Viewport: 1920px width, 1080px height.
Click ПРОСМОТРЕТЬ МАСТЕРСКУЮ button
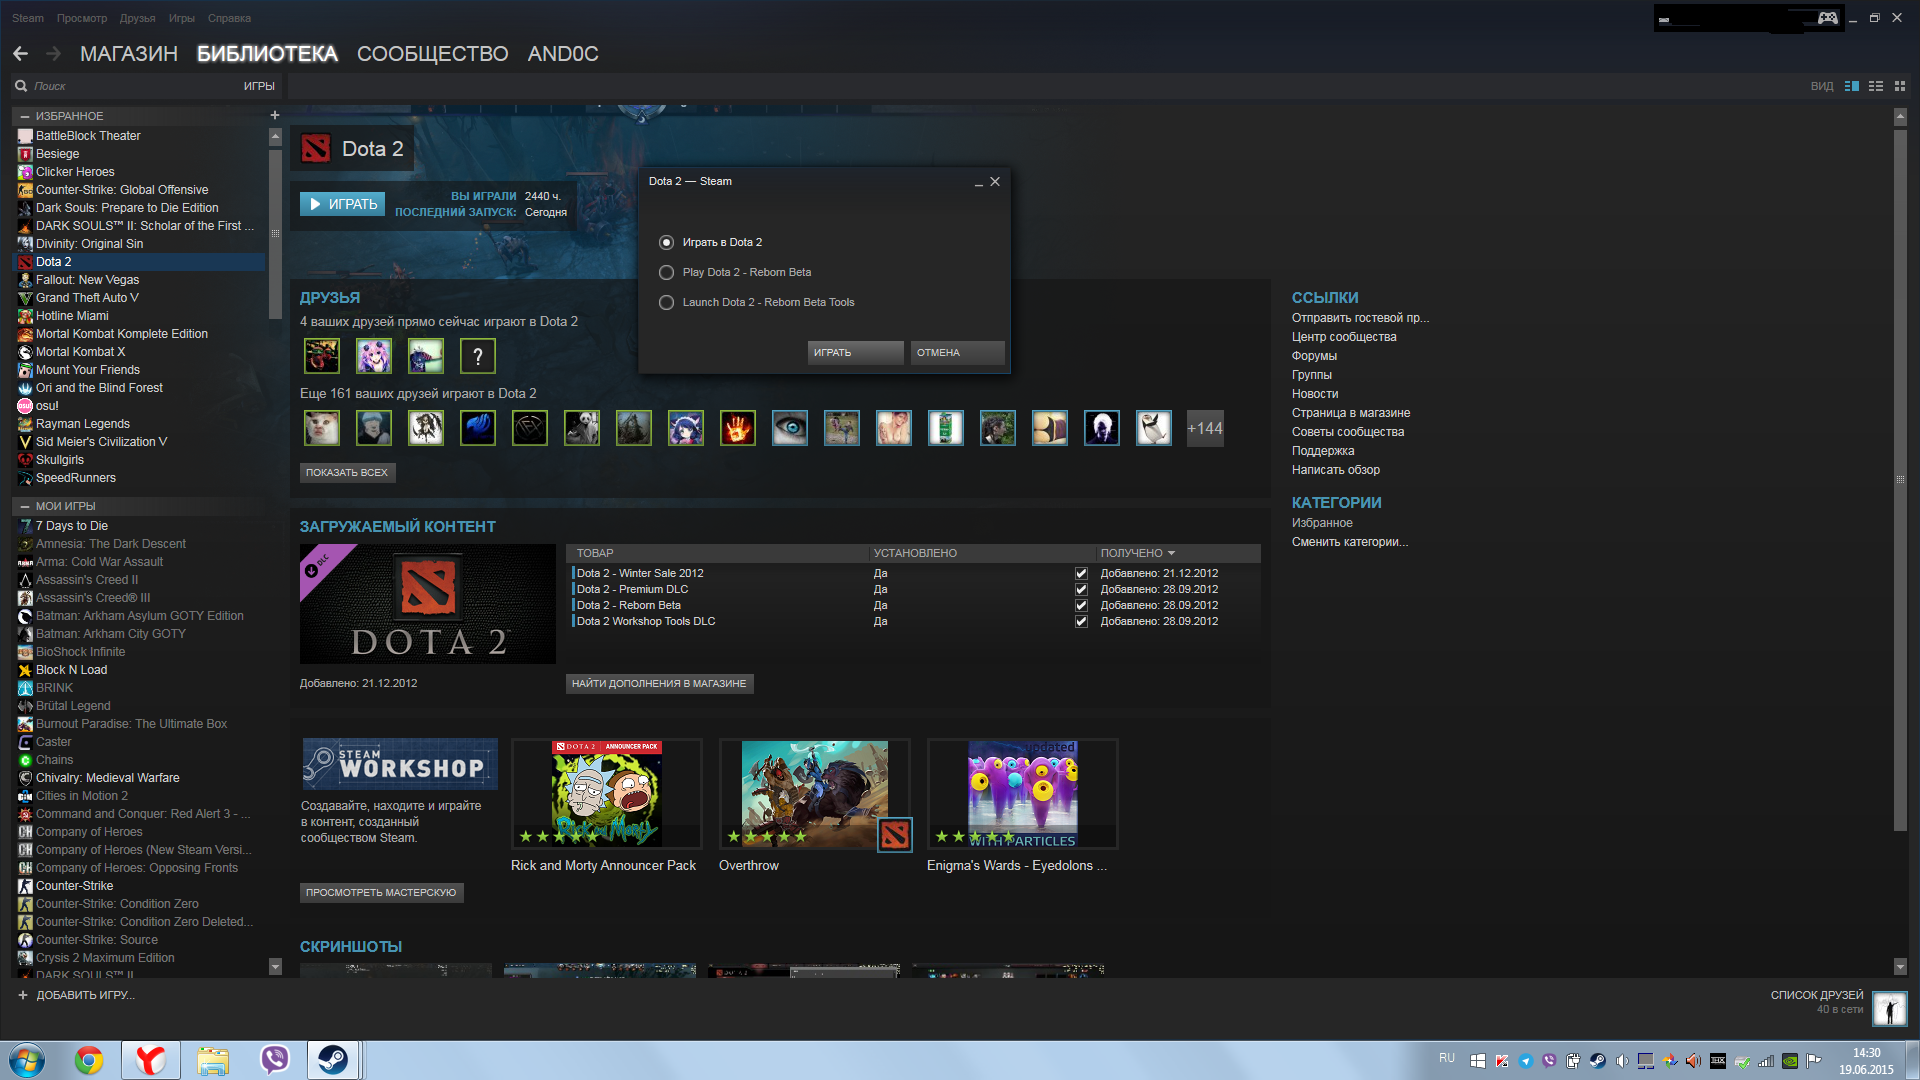pyautogui.click(x=381, y=893)
